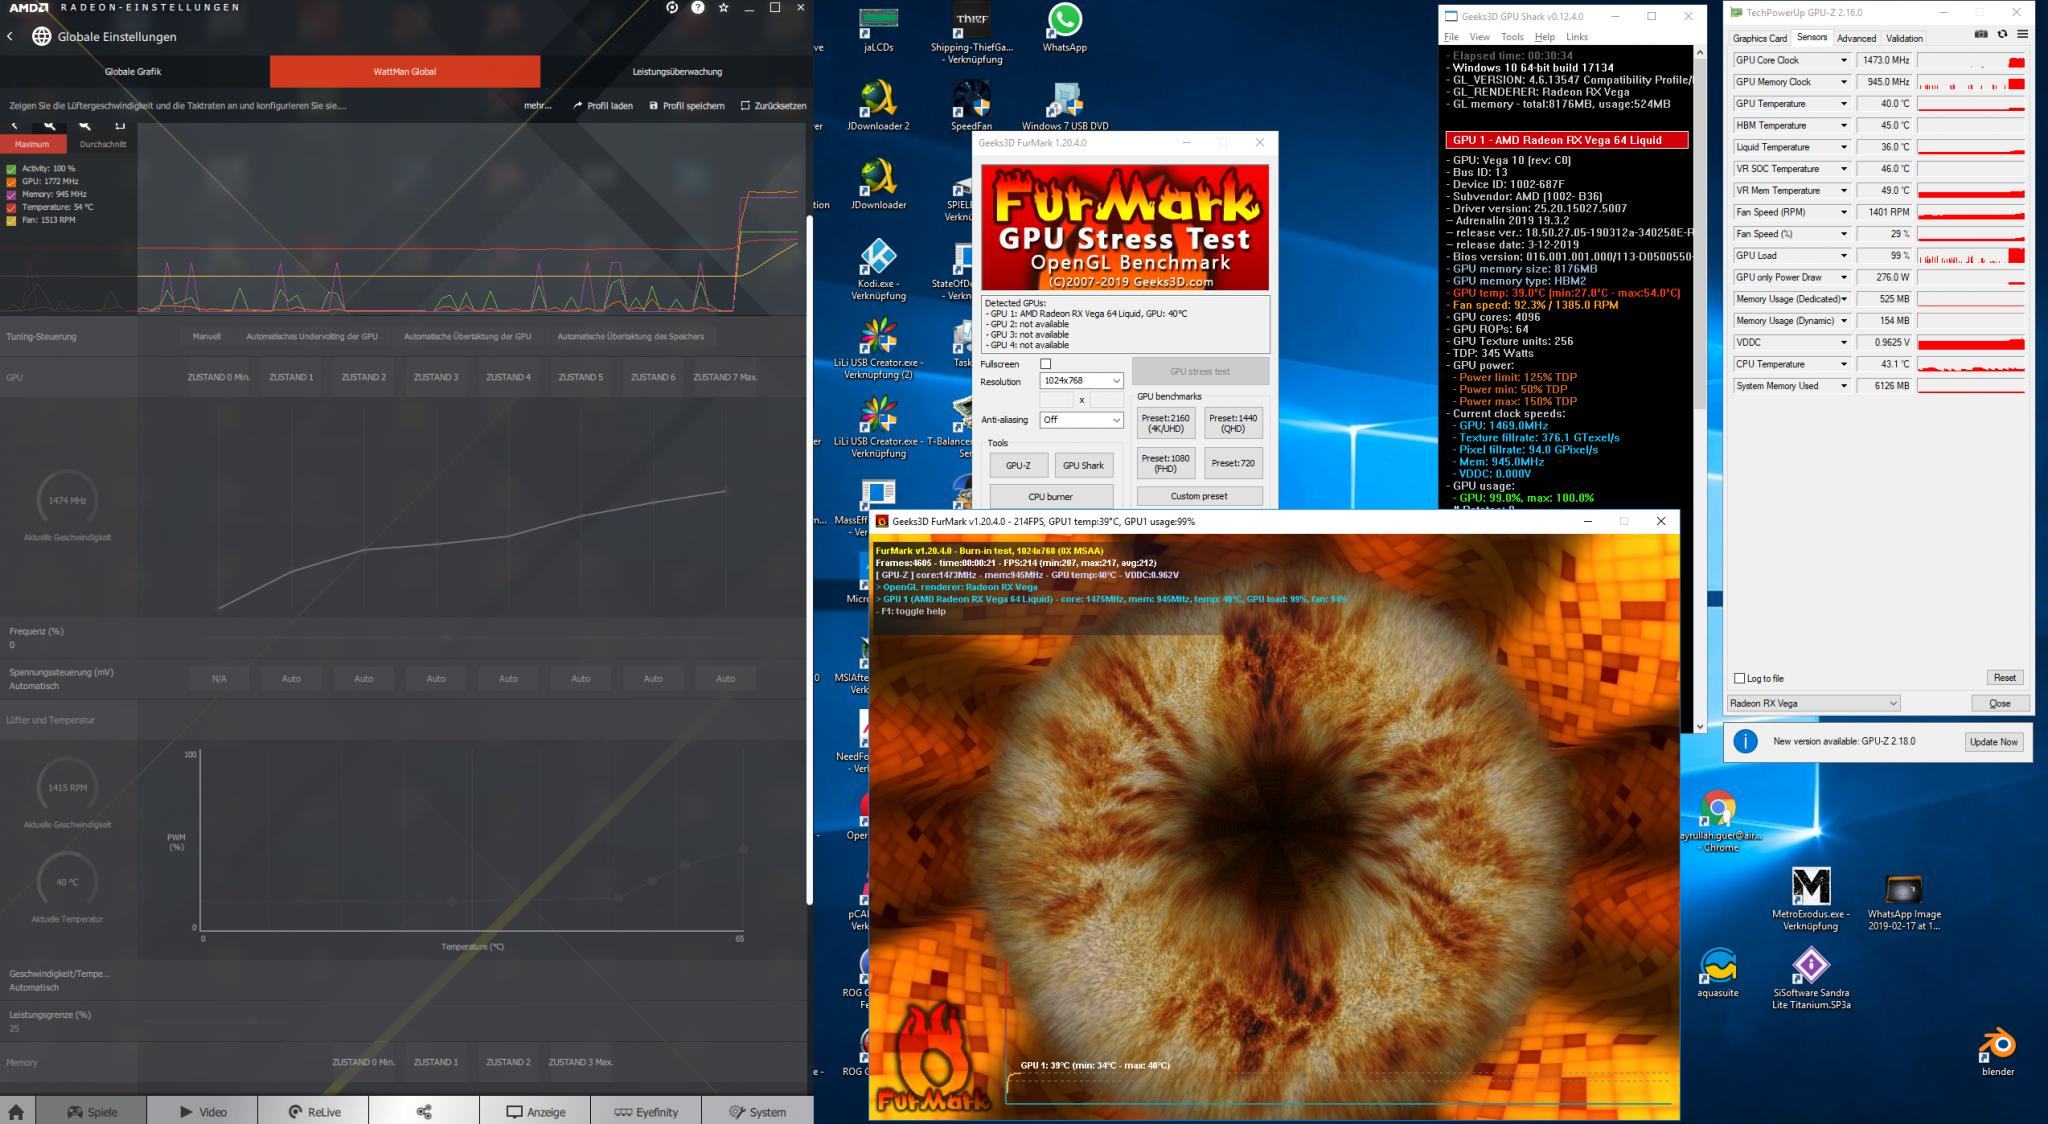Click FurMark CPU burner button
This screenshot has height=1124, width=2048.
(1050, 496)
